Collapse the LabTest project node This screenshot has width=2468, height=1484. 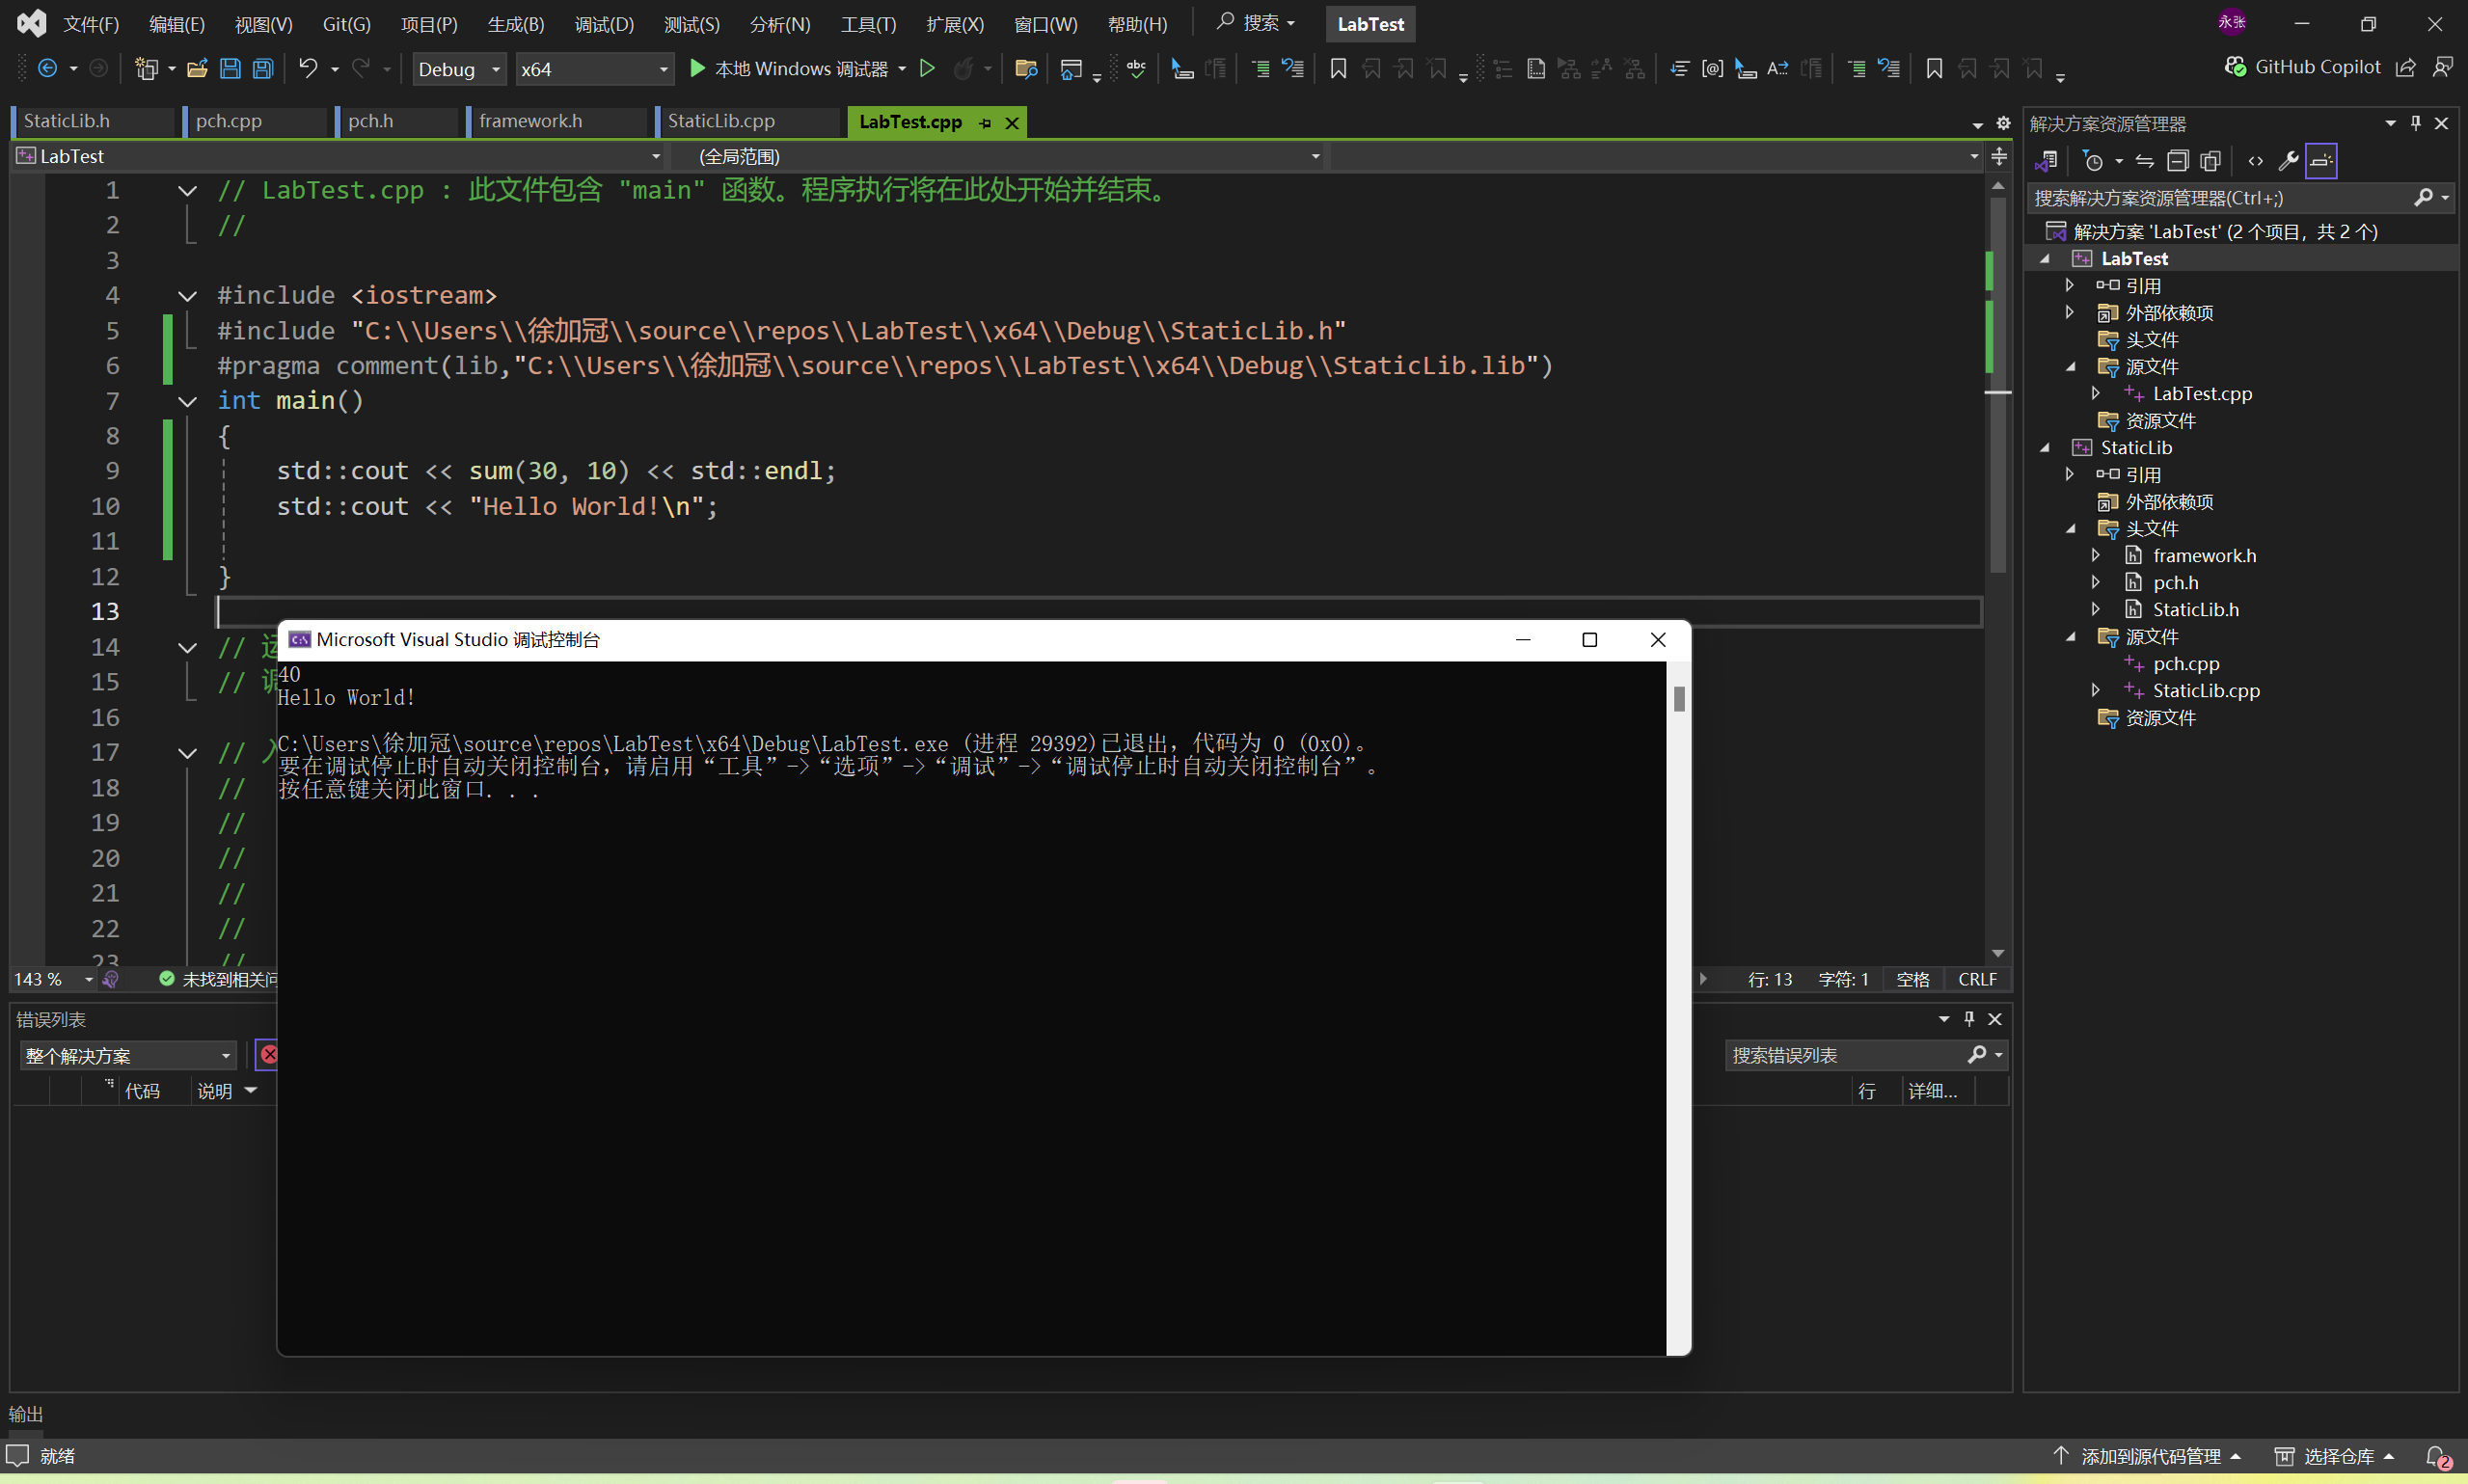pos(2045,259)
